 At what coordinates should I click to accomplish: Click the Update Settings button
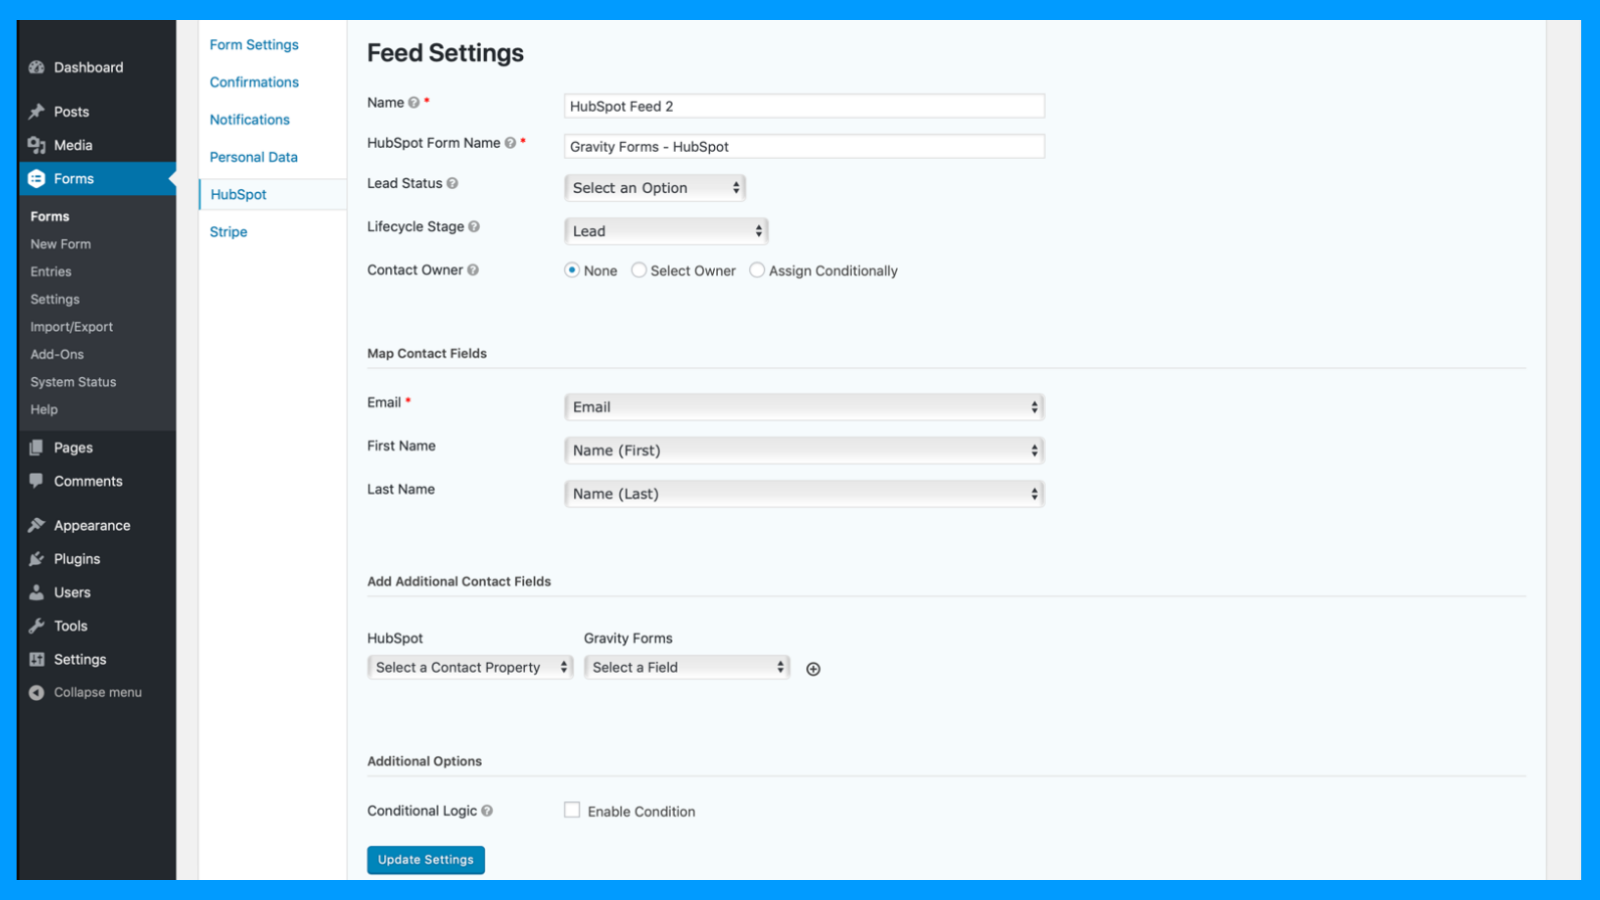click(x=426, y=860)
